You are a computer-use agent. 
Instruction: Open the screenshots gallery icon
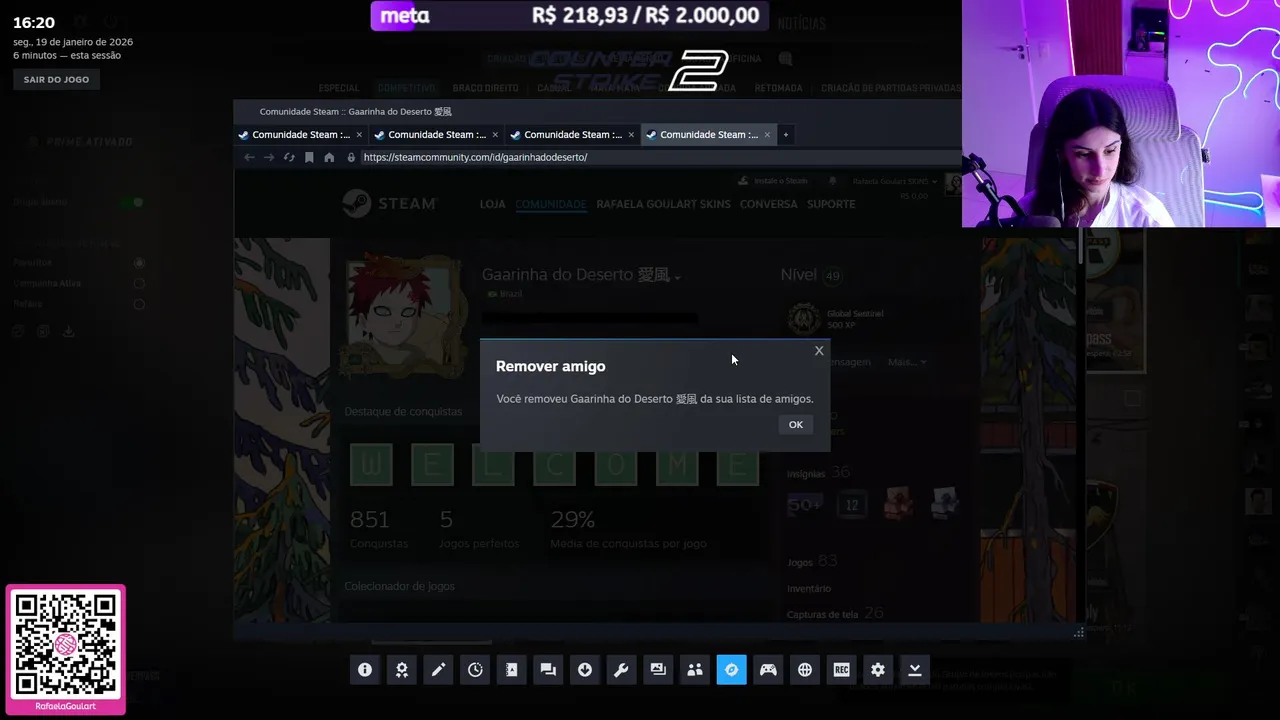point(658,670)
